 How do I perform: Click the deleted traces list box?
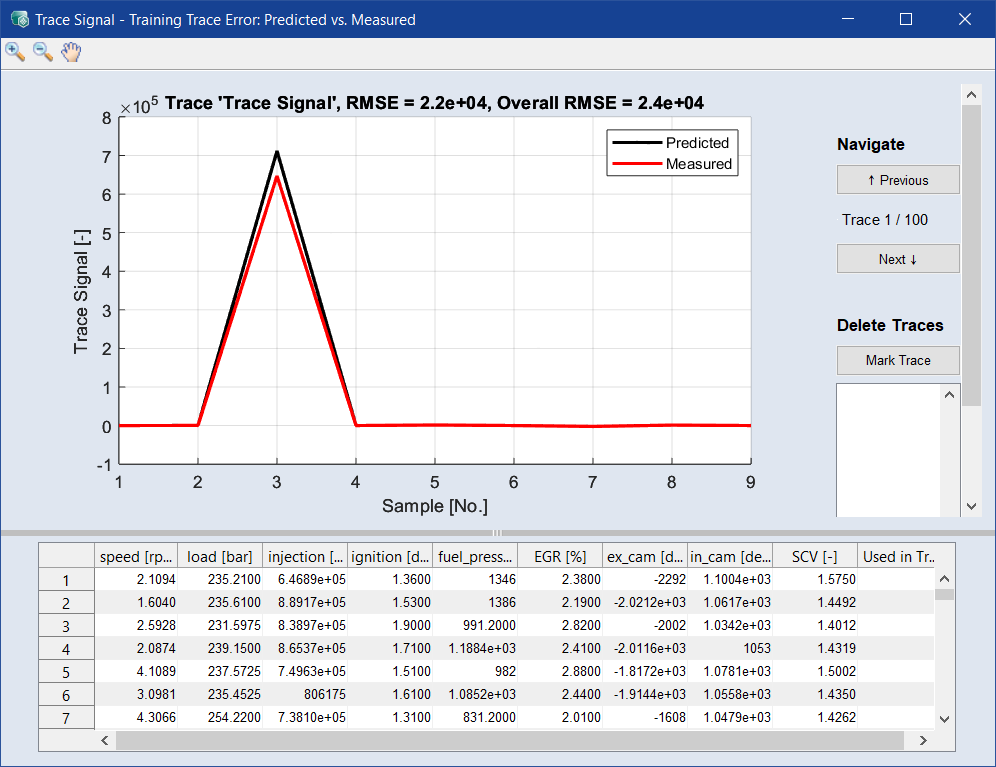click(888, 450)
